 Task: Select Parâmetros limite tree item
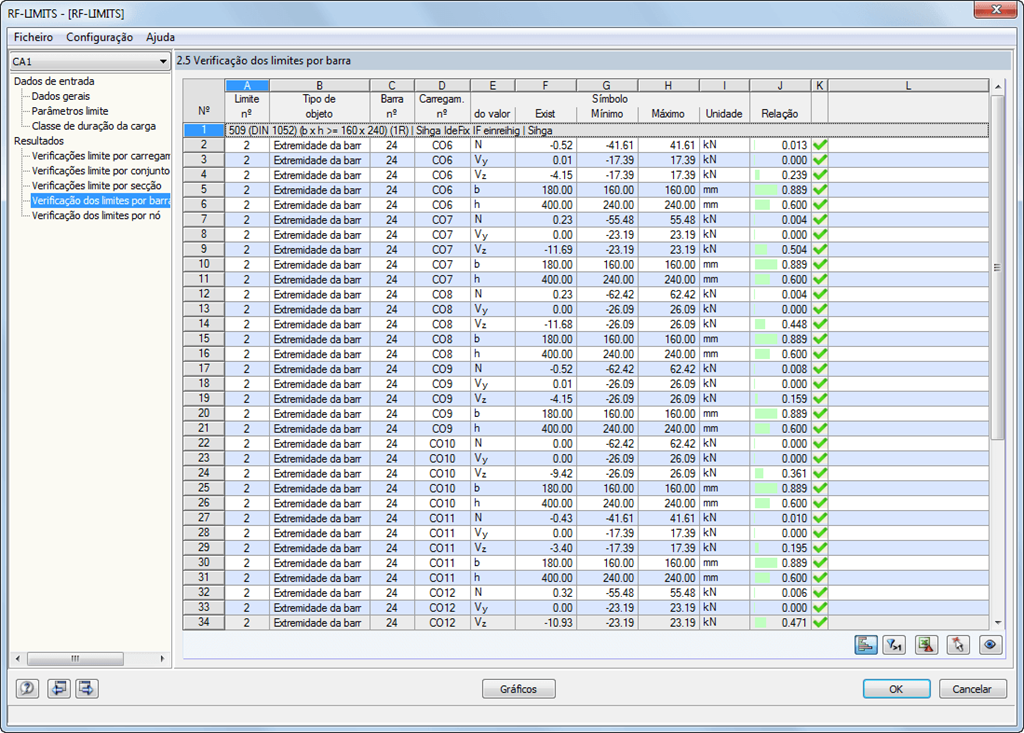click(x=70, y=111)
